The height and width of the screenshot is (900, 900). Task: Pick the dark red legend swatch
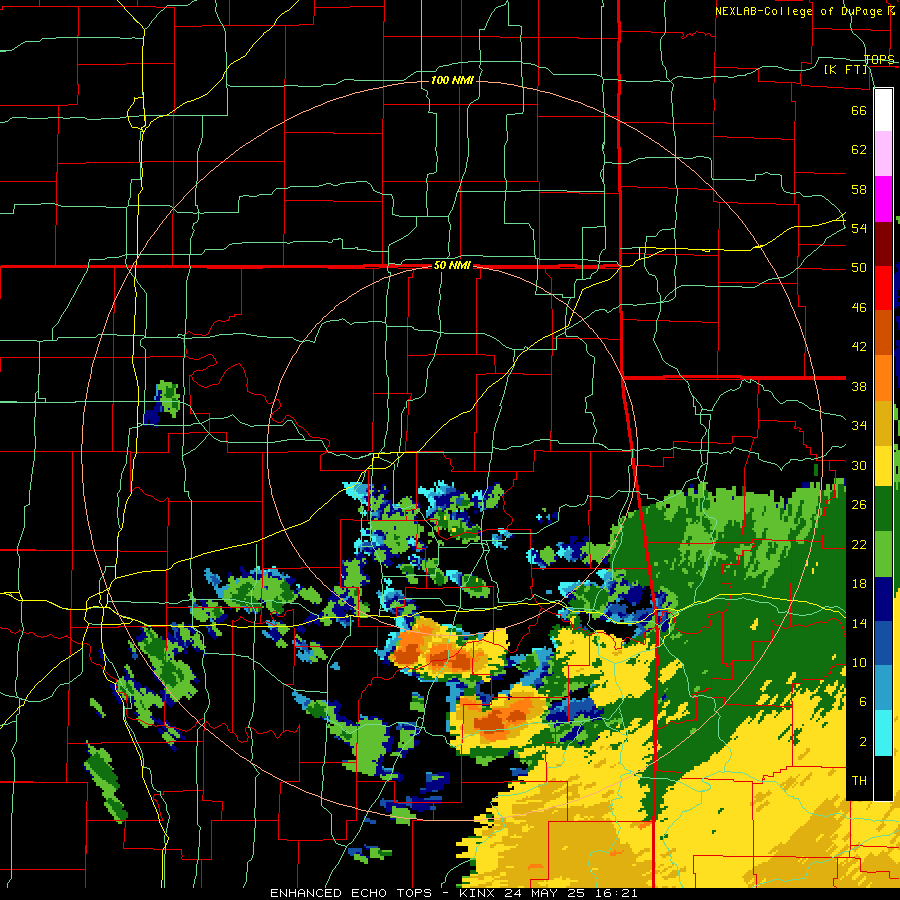[x=883, y=244]
